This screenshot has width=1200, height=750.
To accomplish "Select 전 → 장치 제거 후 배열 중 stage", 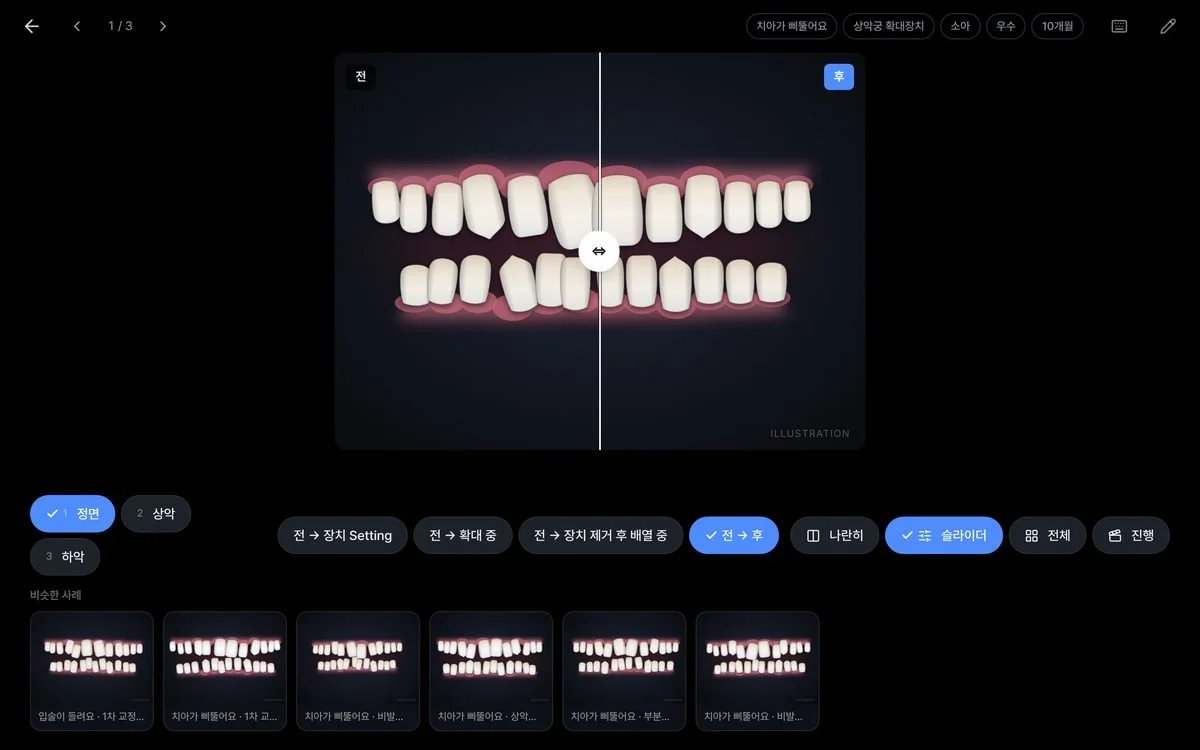I will (600, 535).
